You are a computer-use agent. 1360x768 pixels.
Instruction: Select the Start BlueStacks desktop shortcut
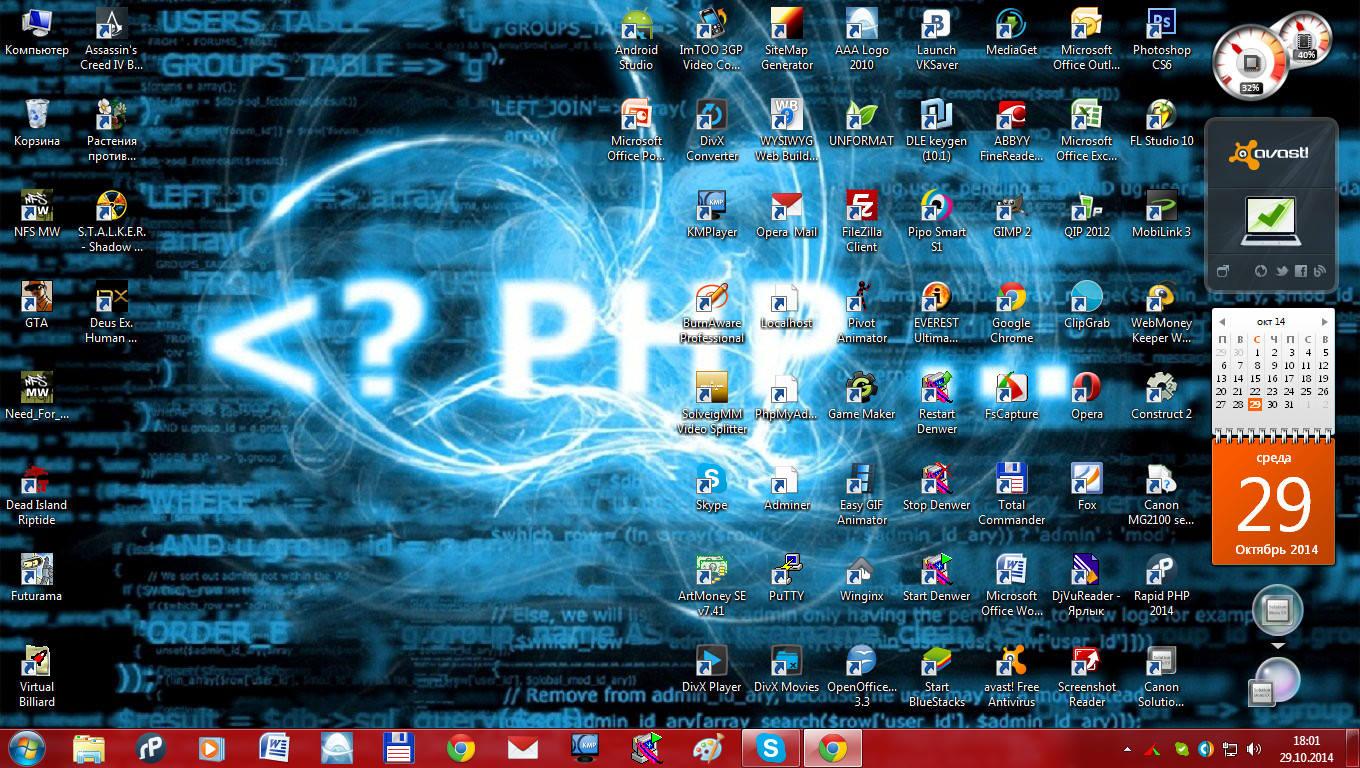(936, 677)
